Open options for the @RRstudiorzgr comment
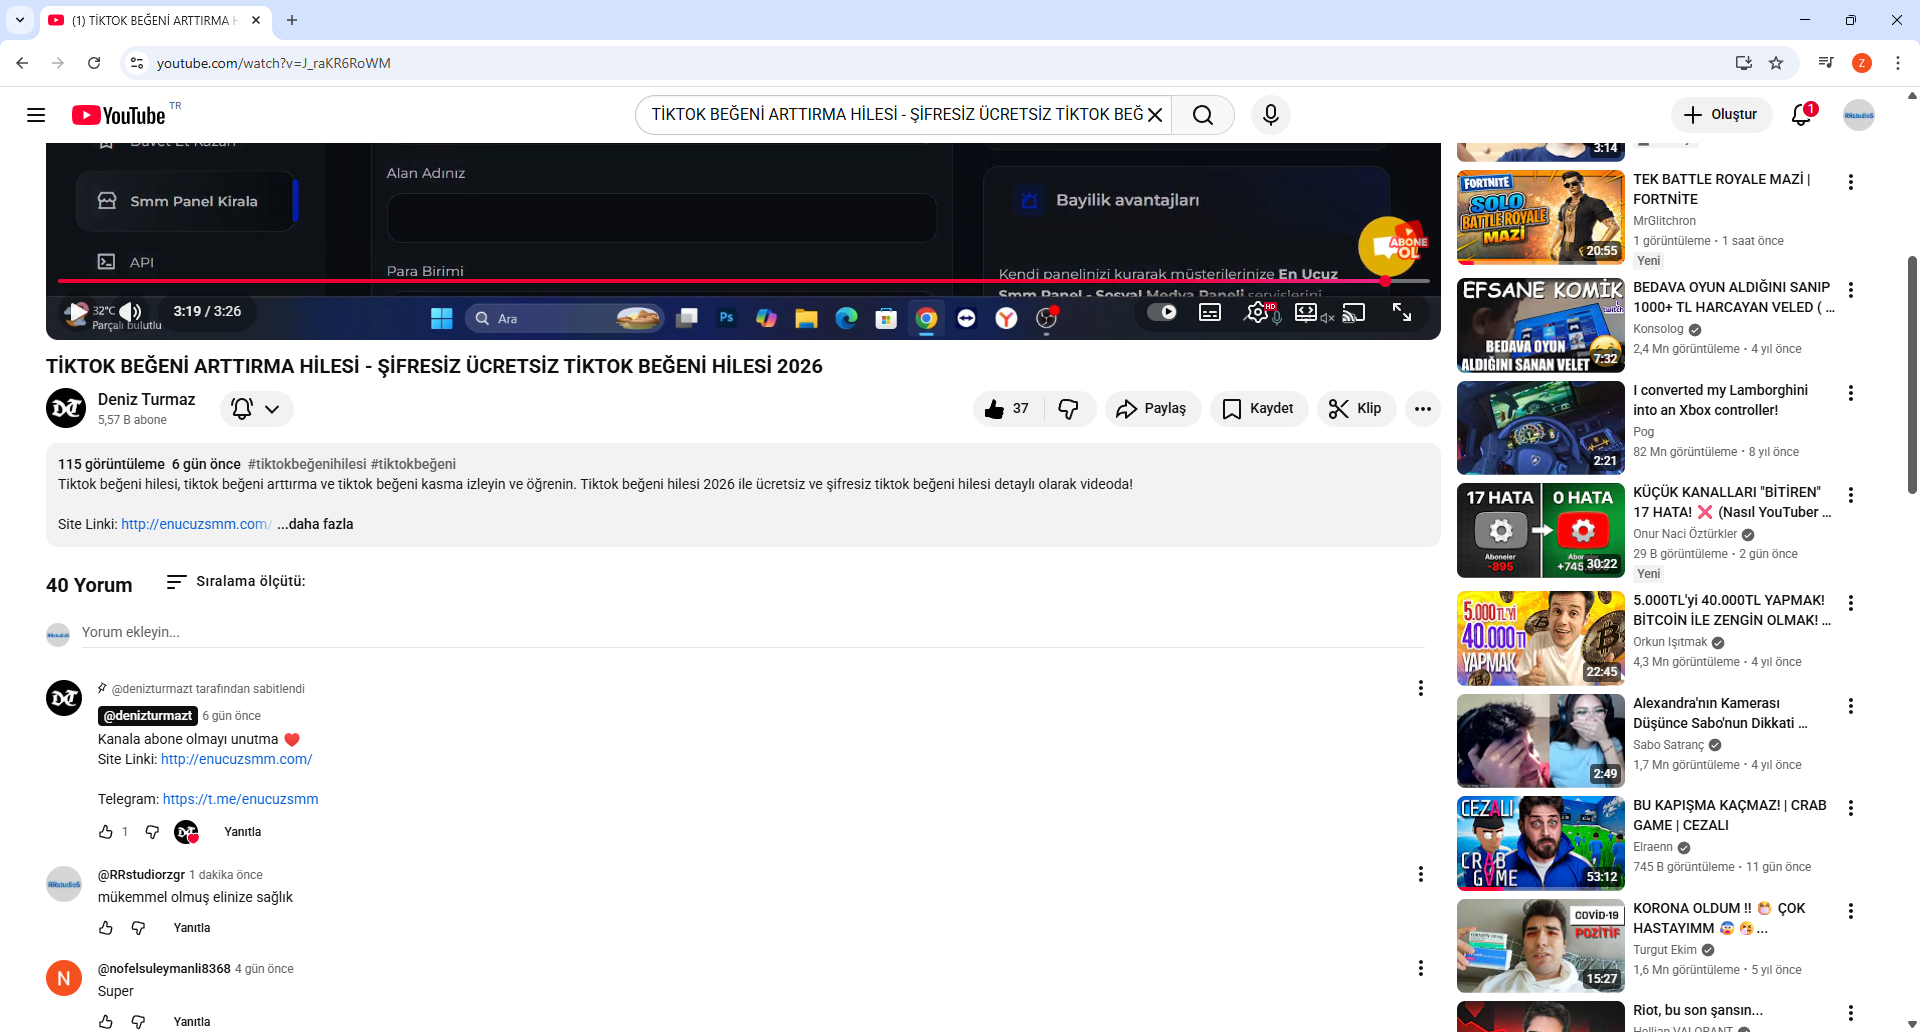The image size is (1920, 1032). (x=1421, y=874)
